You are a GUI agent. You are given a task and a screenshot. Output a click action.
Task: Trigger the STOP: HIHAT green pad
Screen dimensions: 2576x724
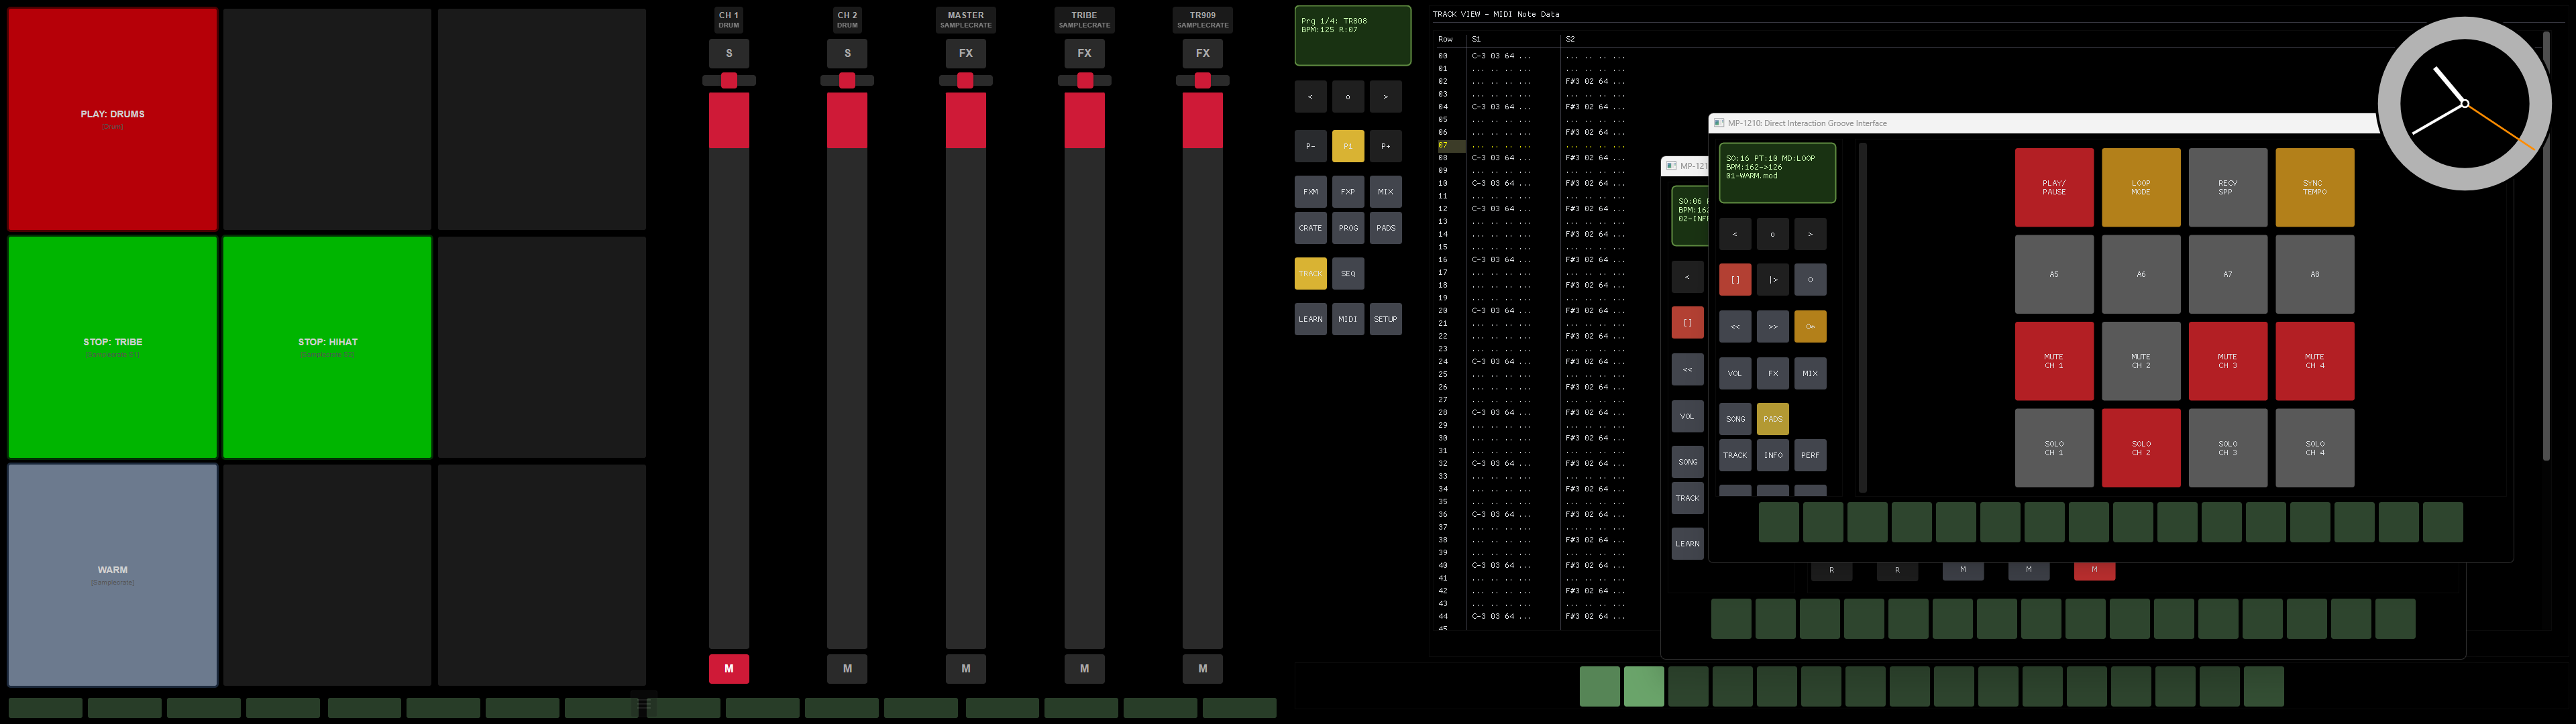coord(327,346)
